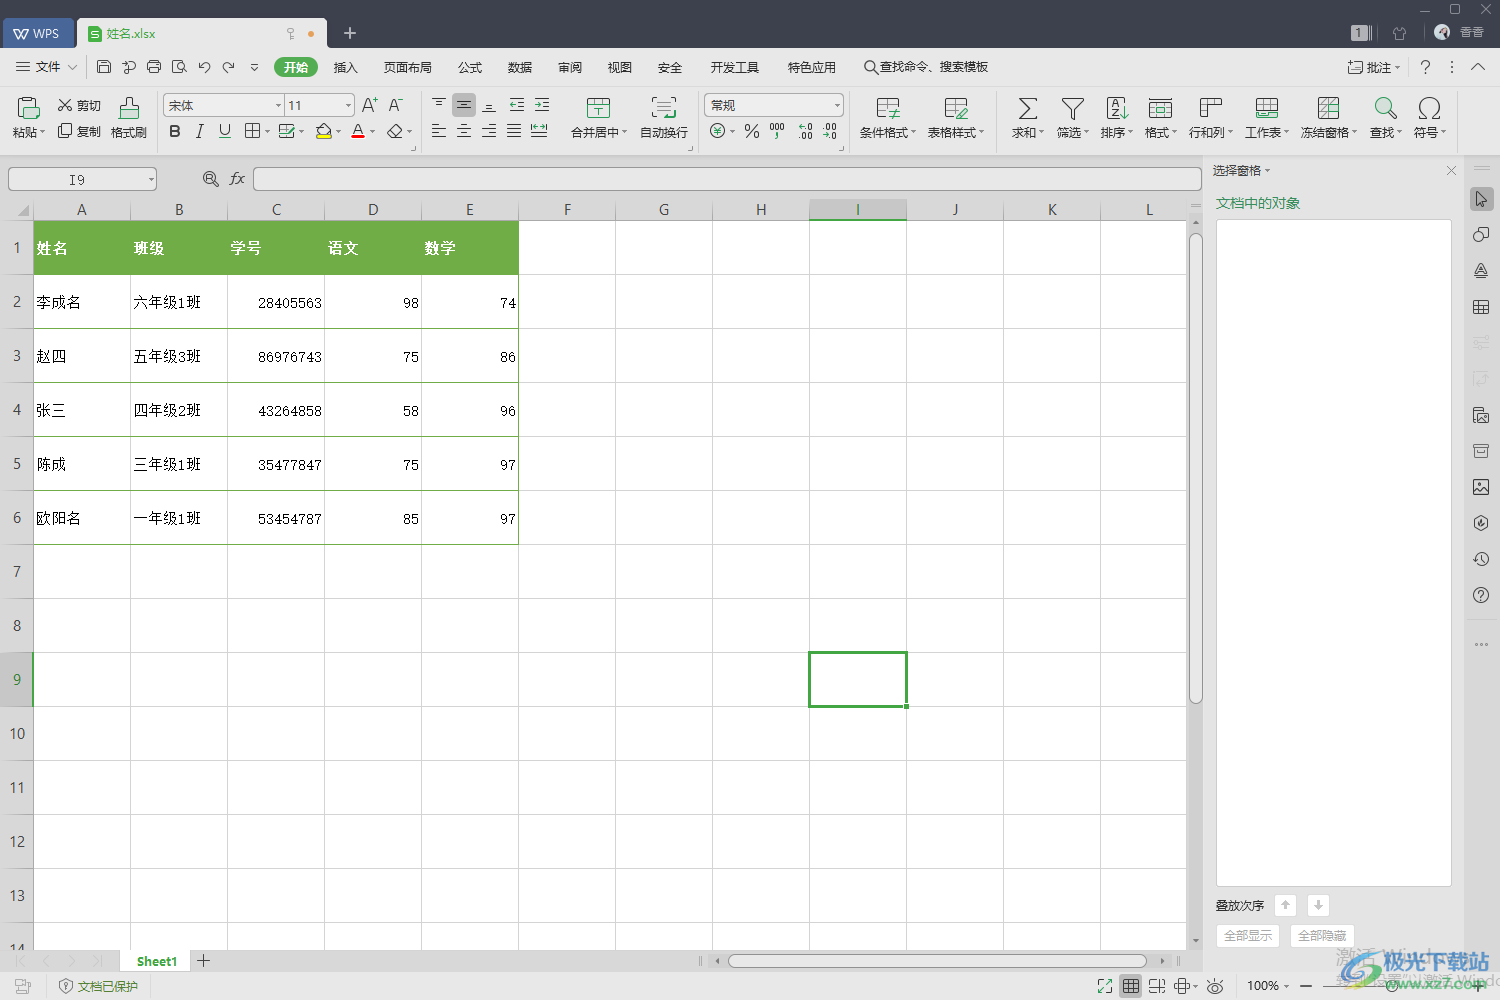Click the Worksheet (工作表) icon
This screenshot has height=1000, width=1500.
[1267, 108]
